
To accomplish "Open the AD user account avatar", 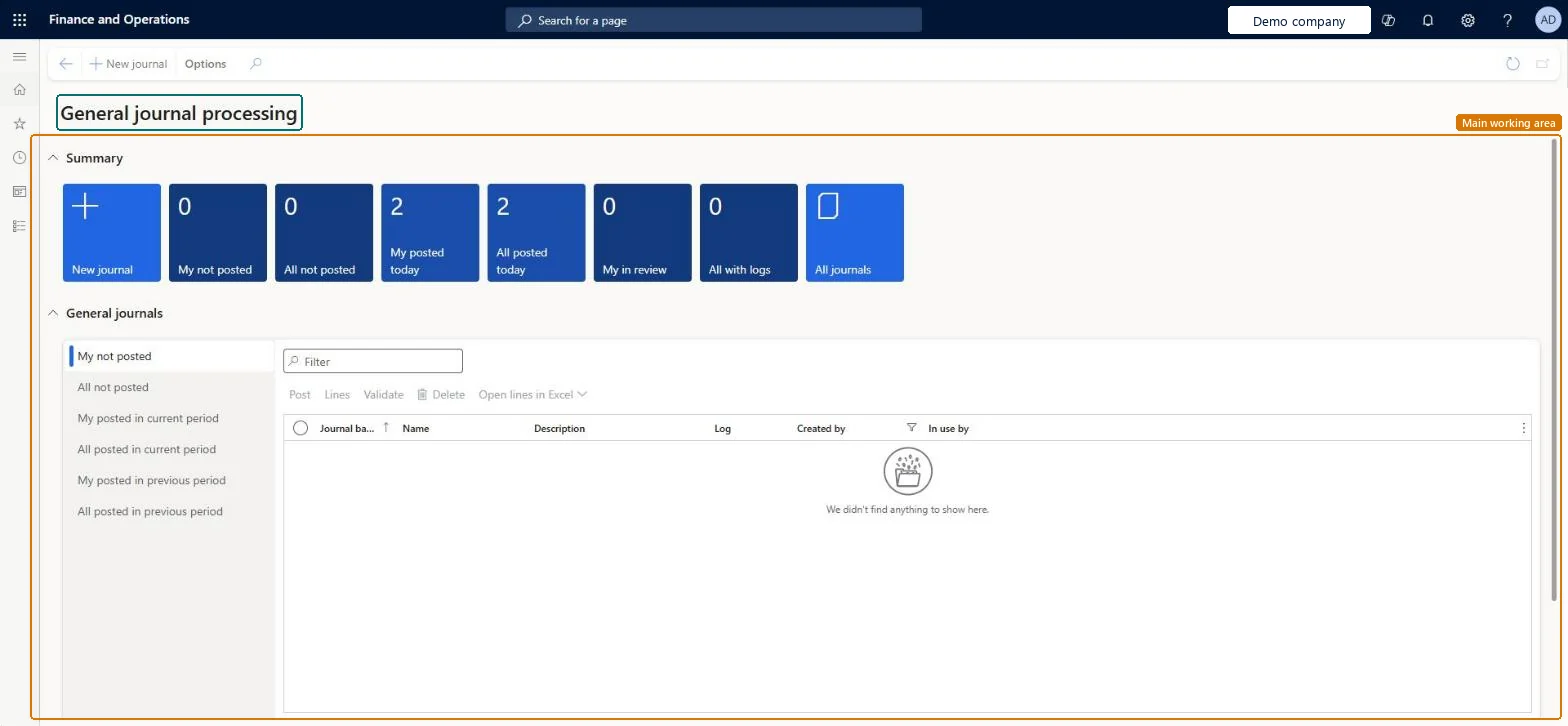I will click(1547, 20).
